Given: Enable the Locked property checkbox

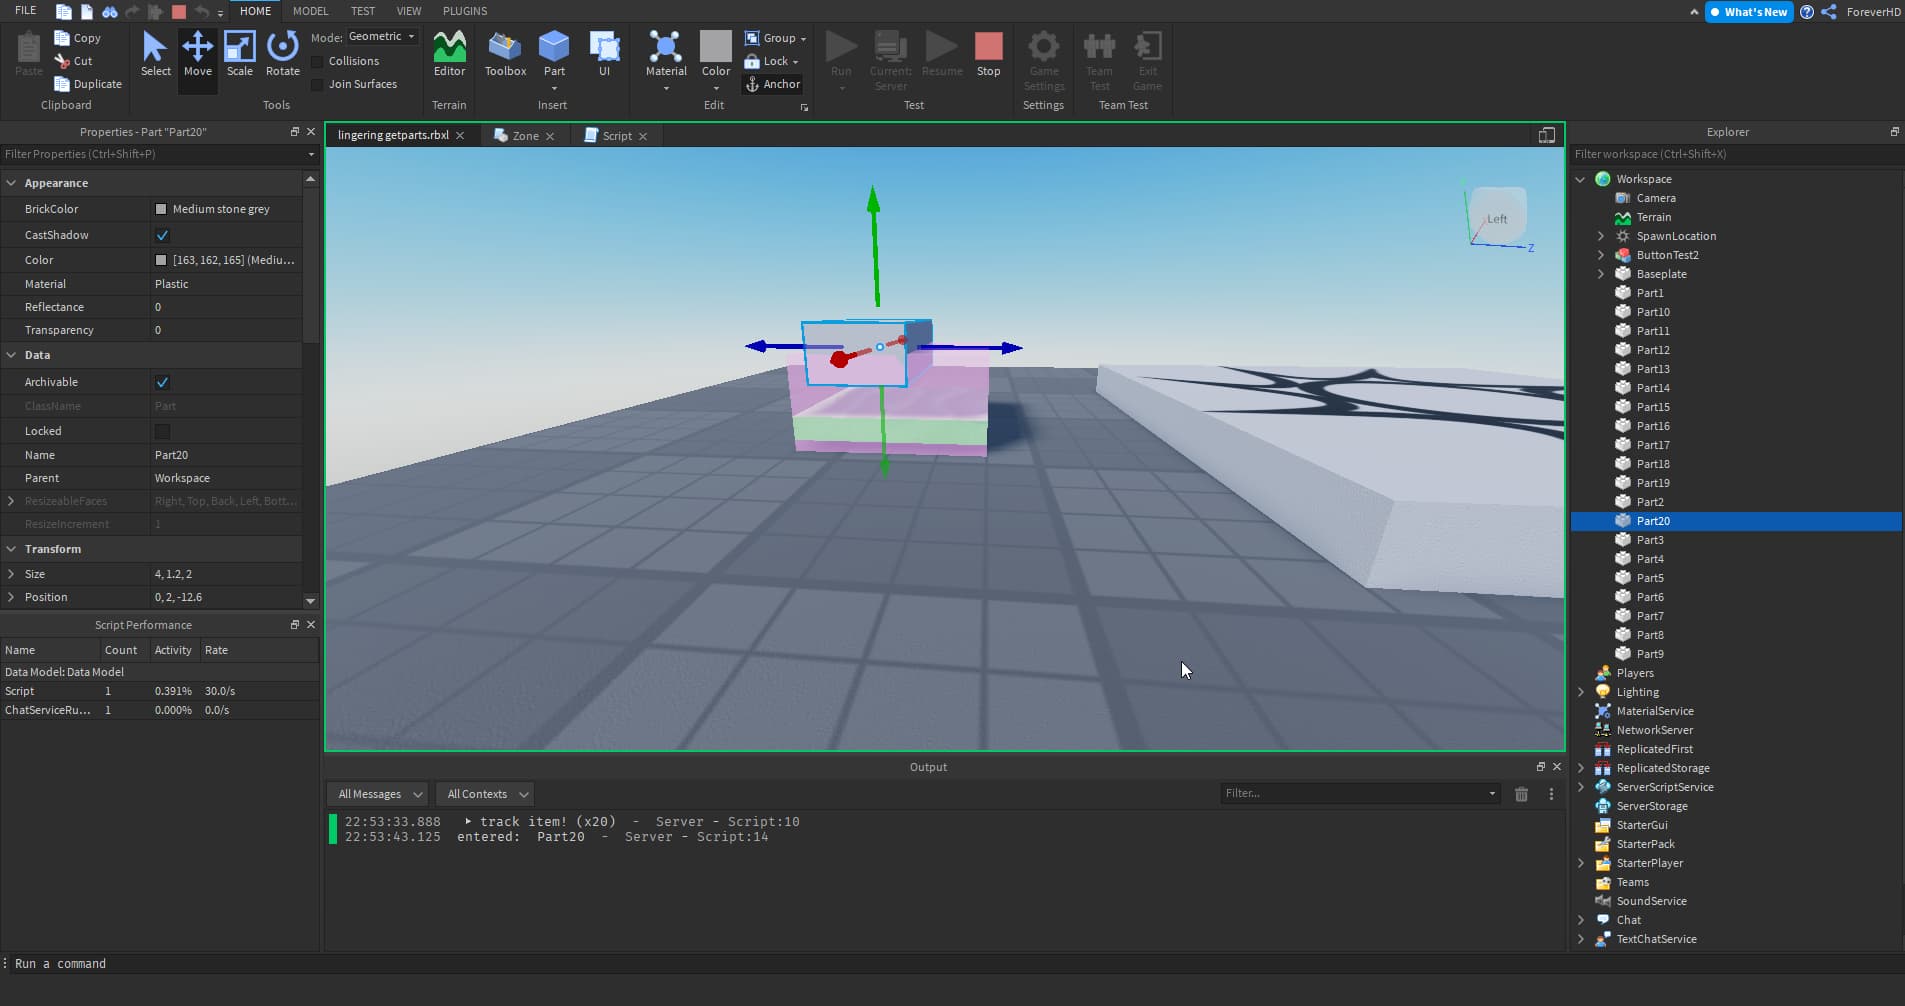Looking at the screenshot, I should click(x=162, y=431).
